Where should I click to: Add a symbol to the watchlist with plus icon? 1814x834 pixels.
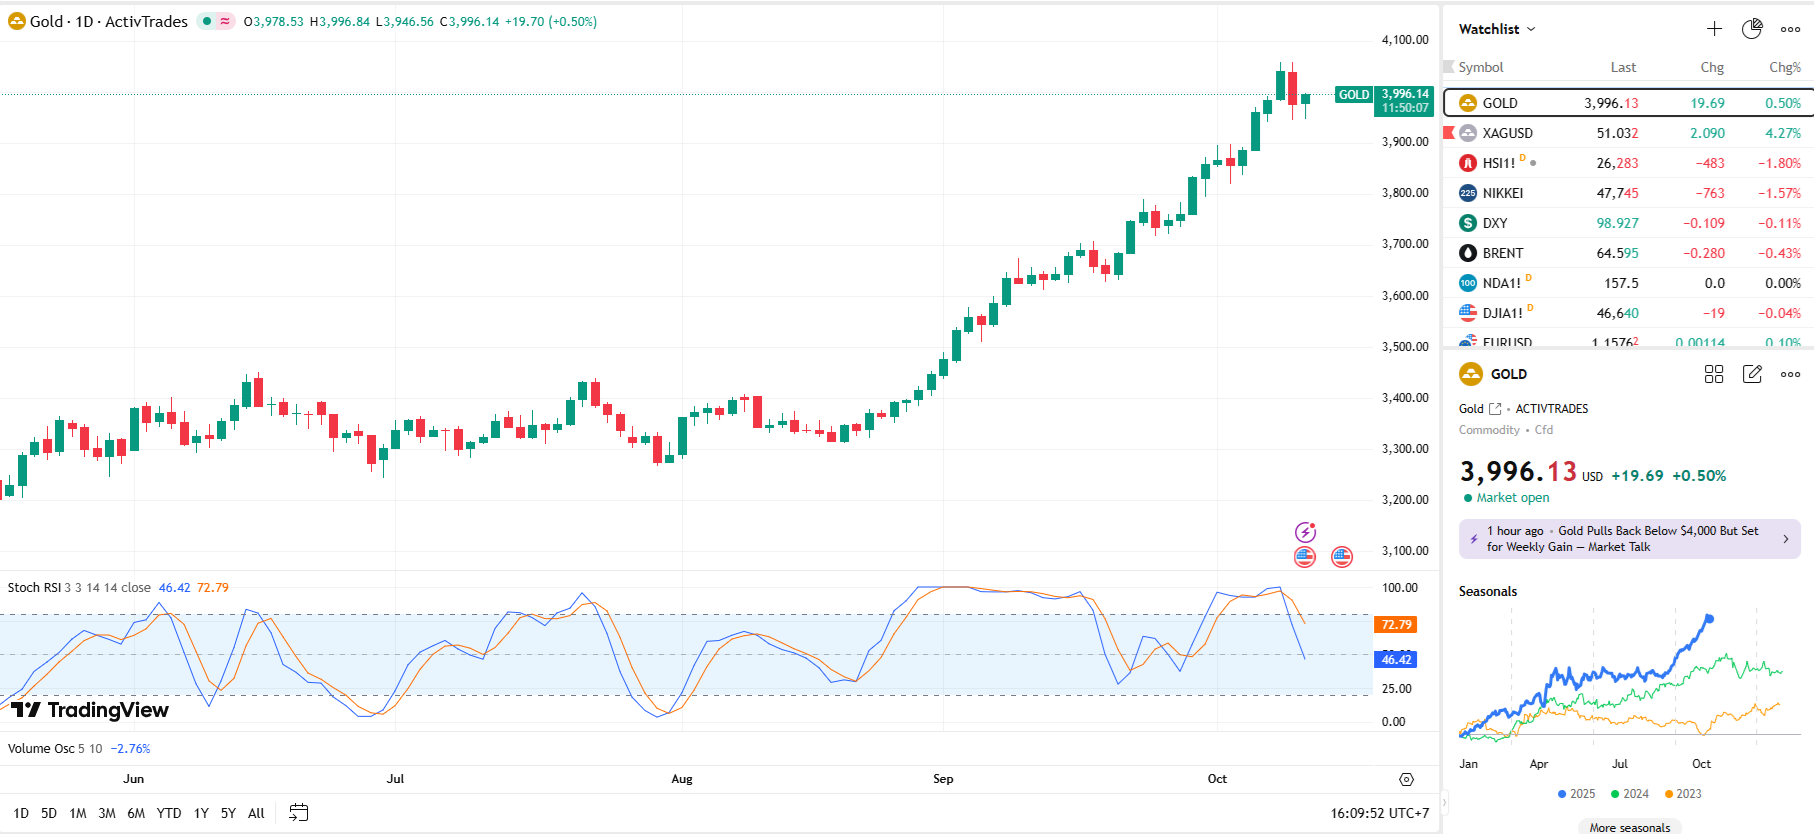(x=1714, y=29)
